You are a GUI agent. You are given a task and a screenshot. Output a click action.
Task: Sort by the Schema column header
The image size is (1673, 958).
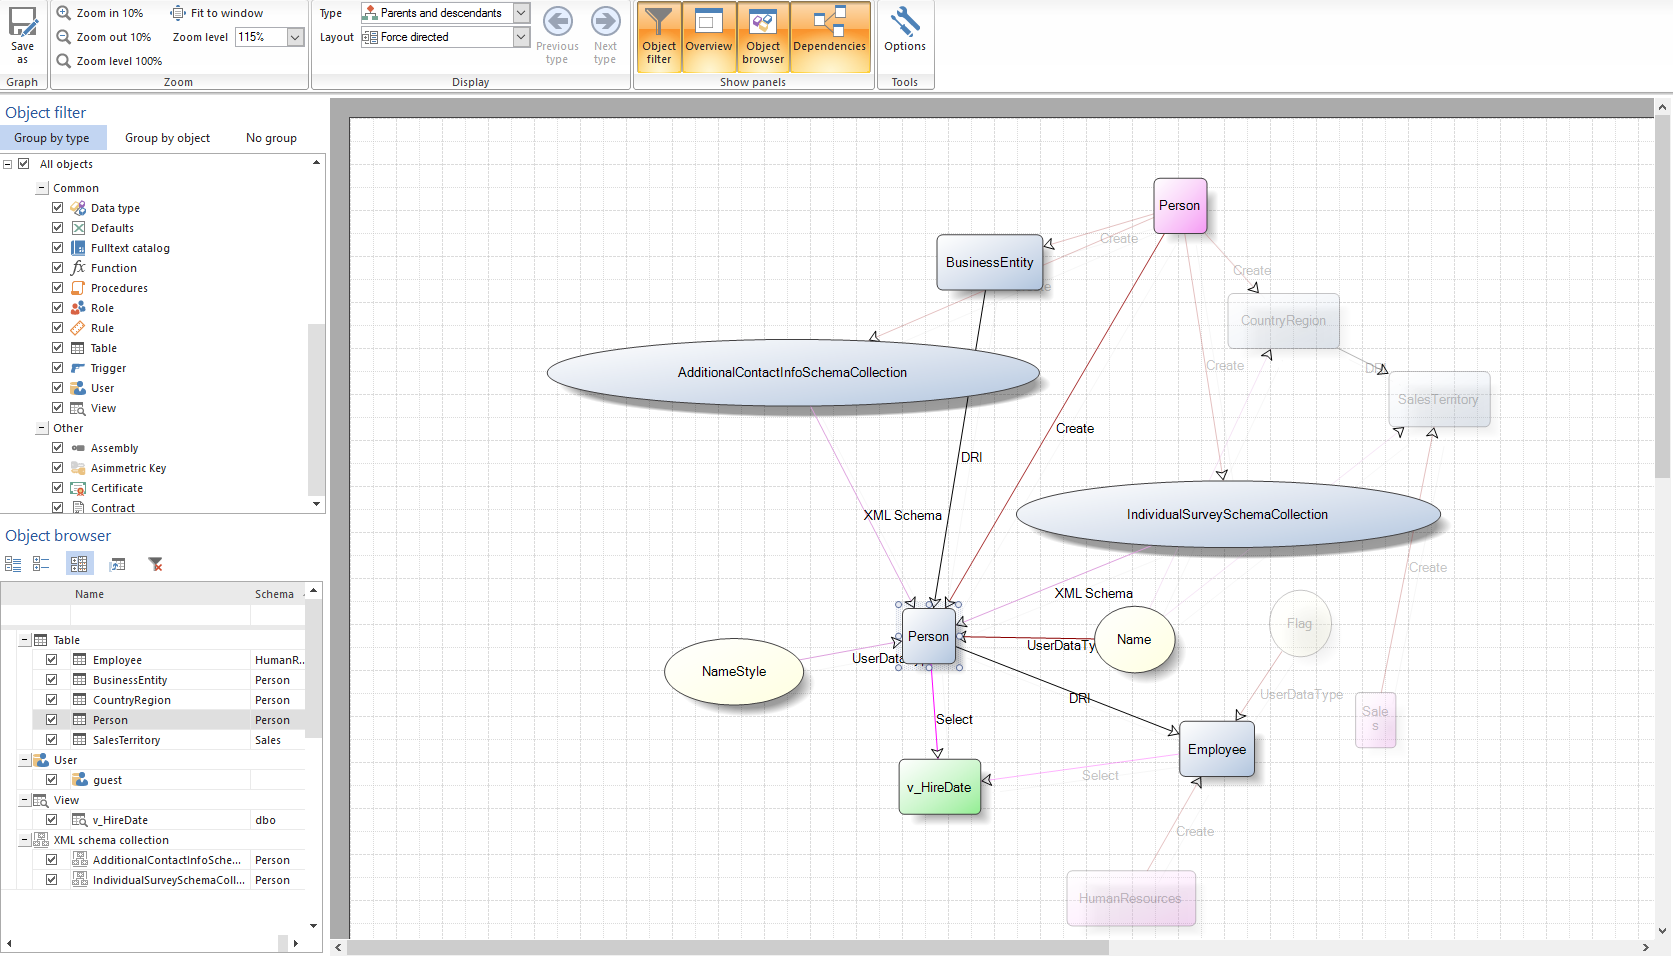coord(277,594)
